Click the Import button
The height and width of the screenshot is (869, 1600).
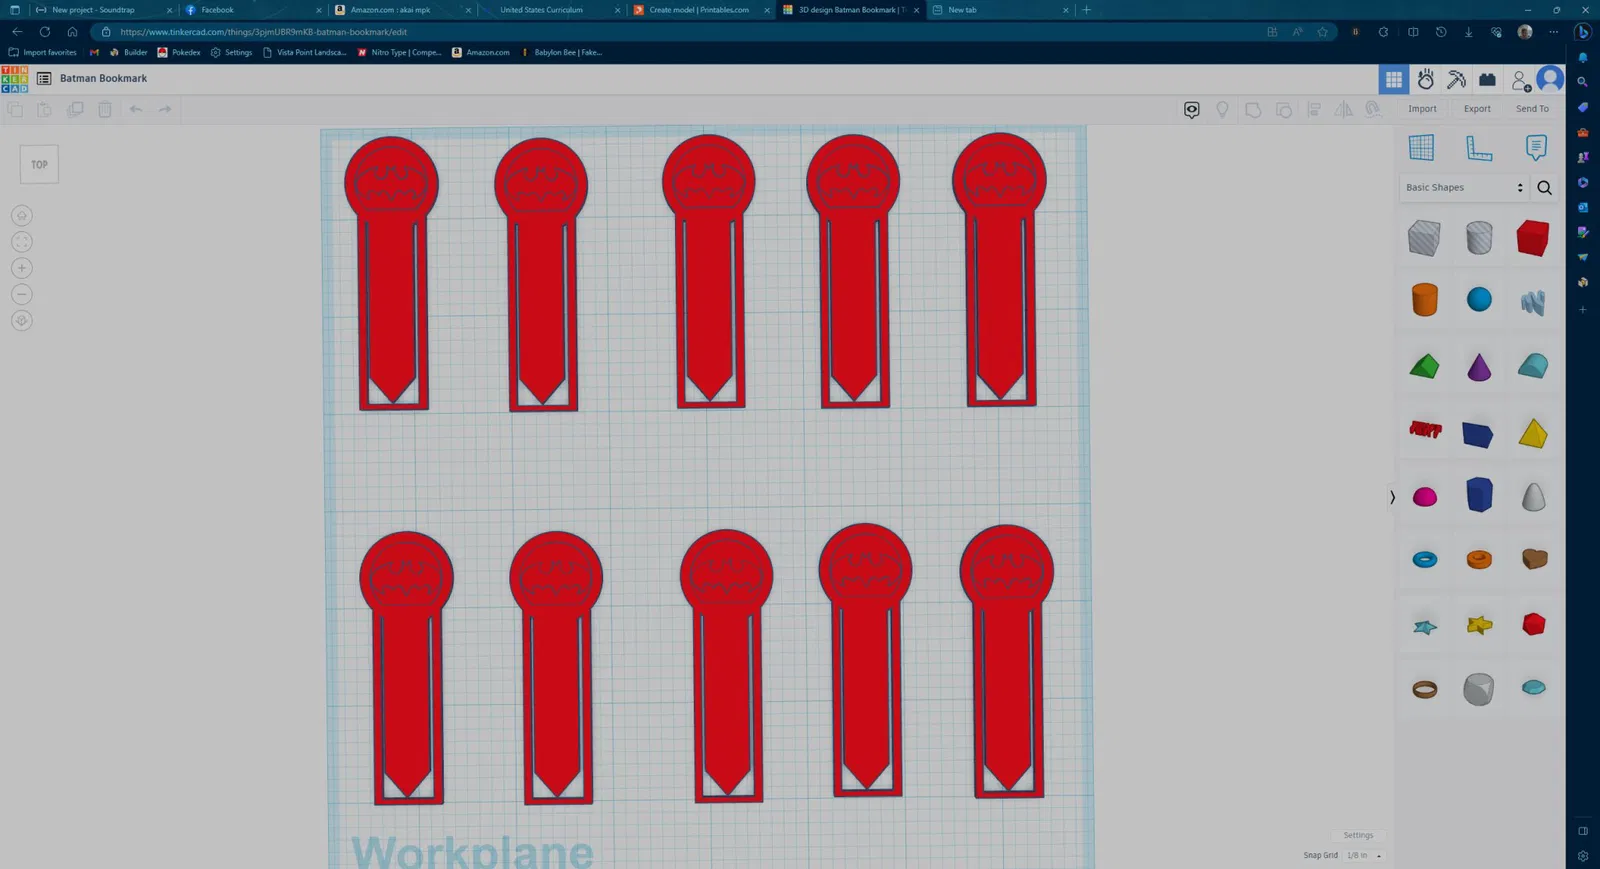[x=1422, y=109]
